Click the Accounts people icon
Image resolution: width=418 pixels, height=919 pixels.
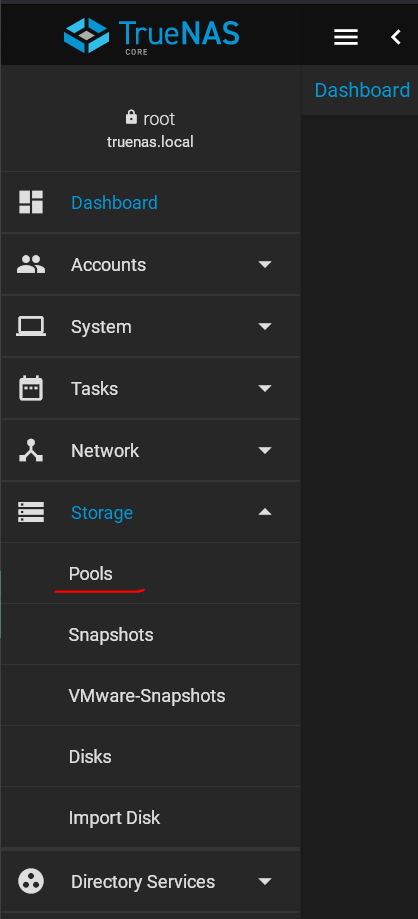tap(31, 264)
